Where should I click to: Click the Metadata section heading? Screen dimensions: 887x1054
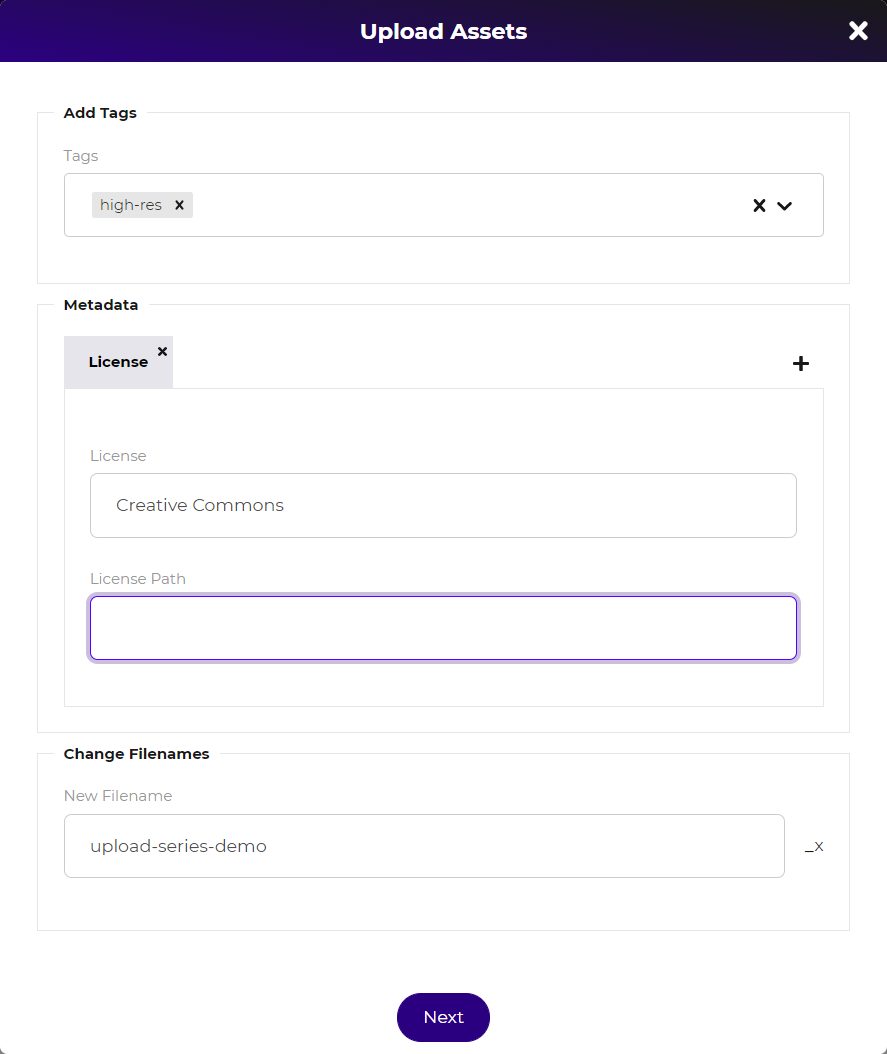tap(101, 305)
